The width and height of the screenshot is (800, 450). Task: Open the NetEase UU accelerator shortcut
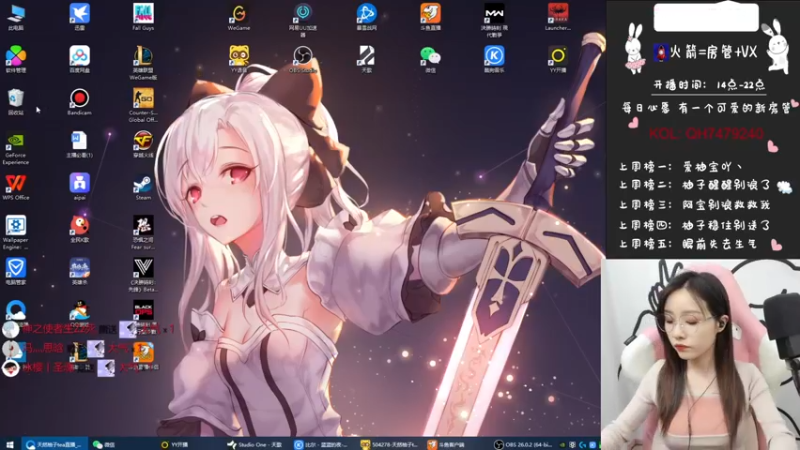[x=303, y=20]
